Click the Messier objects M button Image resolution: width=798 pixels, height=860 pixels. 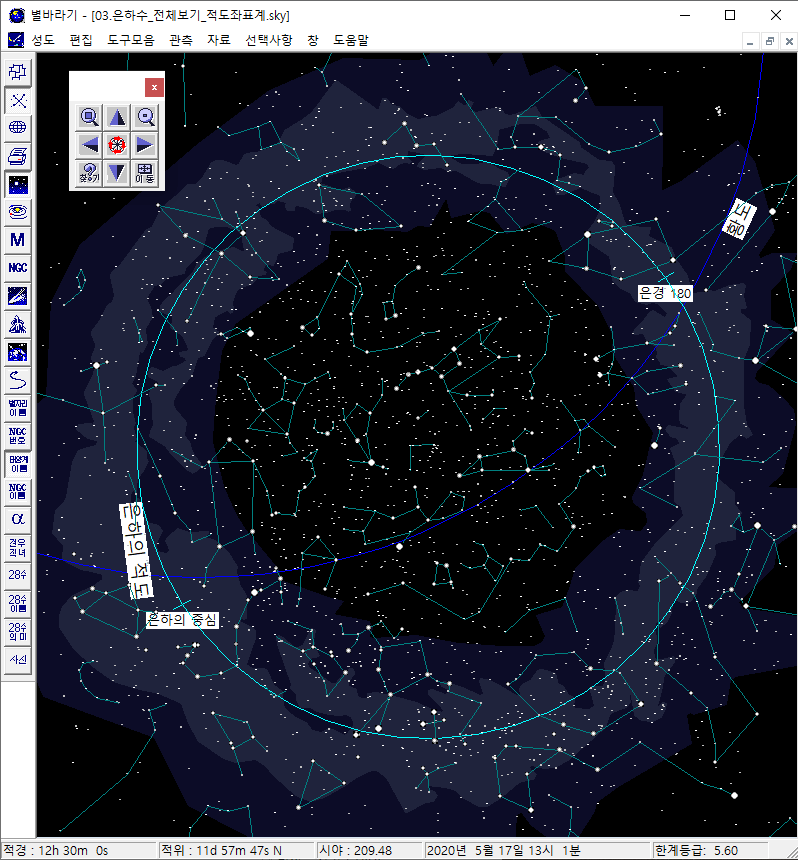click(18, 240)
